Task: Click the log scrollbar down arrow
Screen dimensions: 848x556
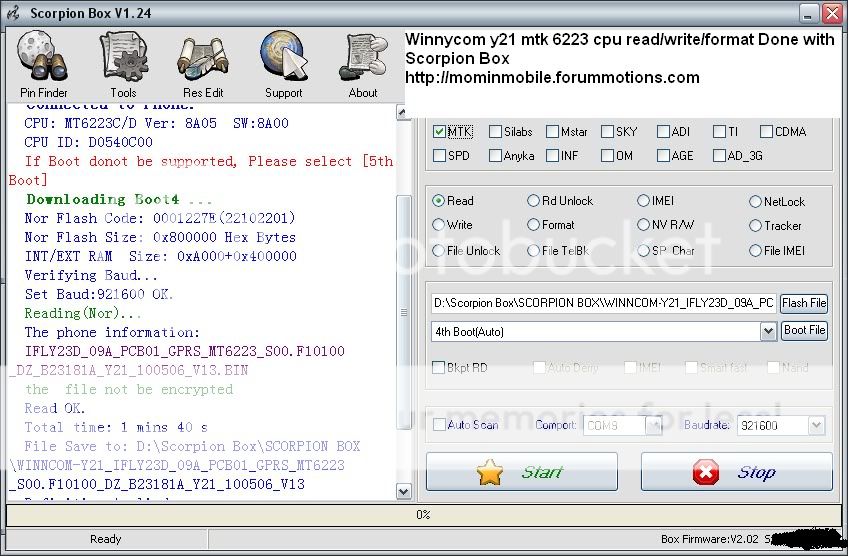Action: [403, 491]
